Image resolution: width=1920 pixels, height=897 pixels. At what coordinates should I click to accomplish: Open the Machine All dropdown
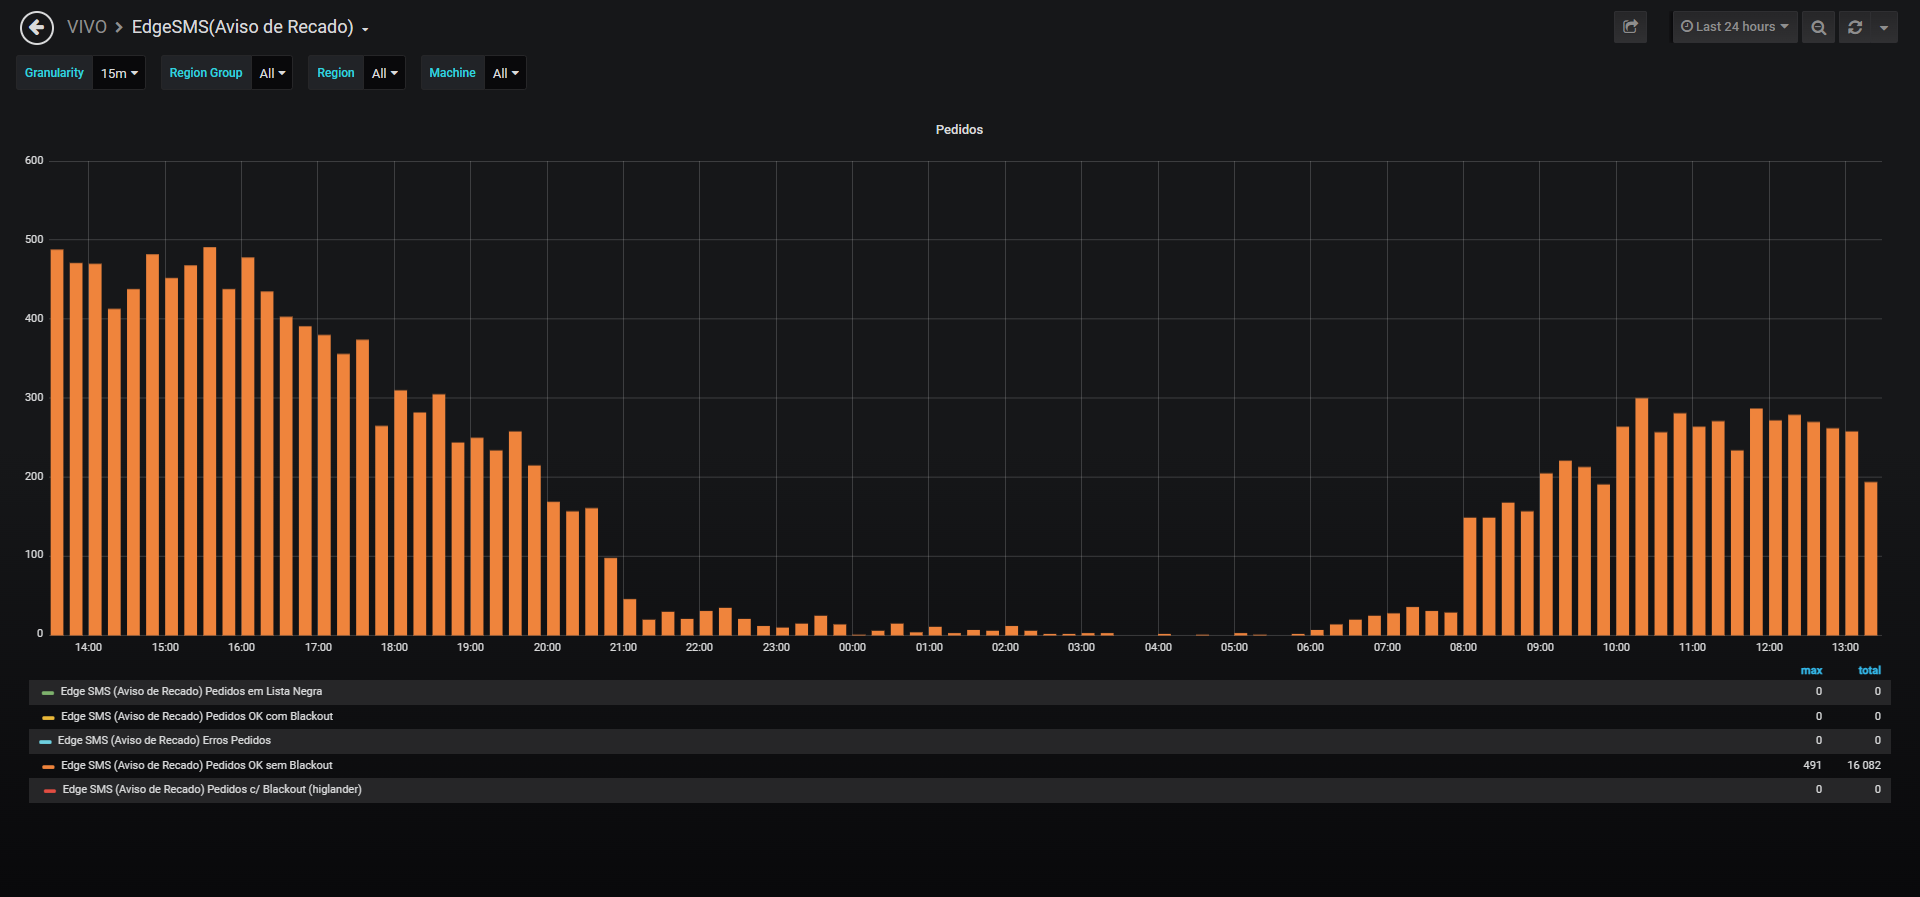[505, 73]
